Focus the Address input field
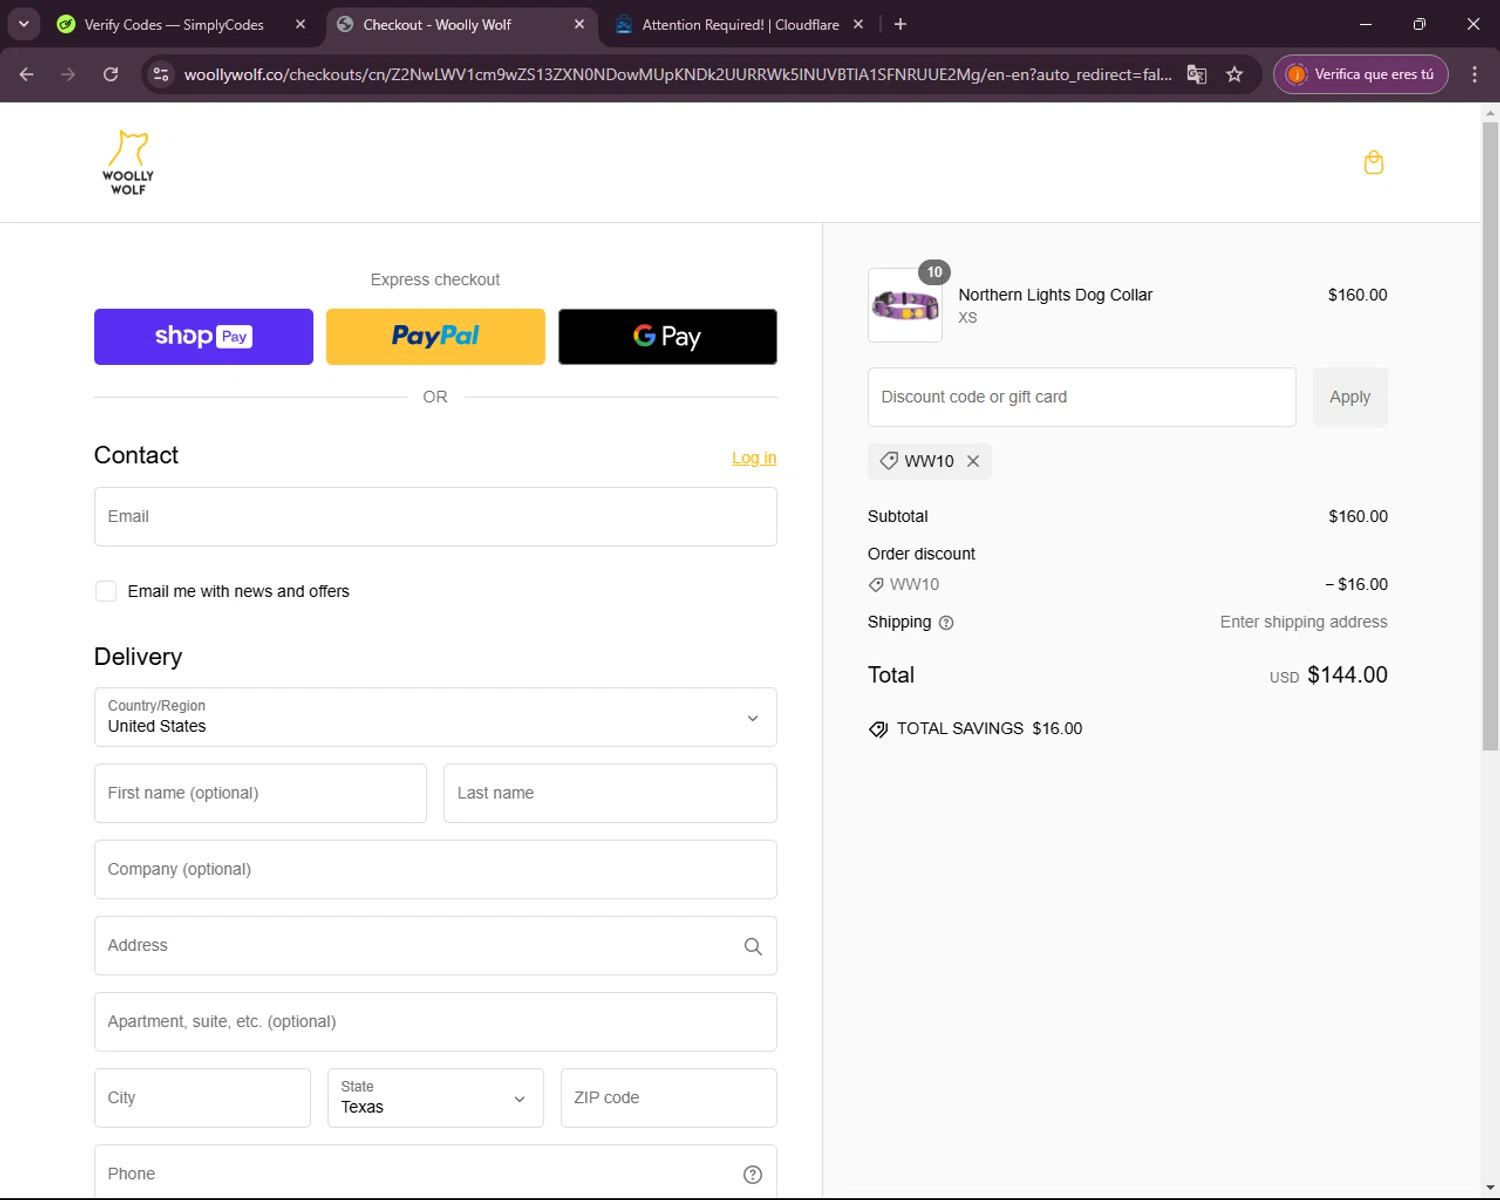This screenshot has width=1500, height=1200. [x=435, y=946]
